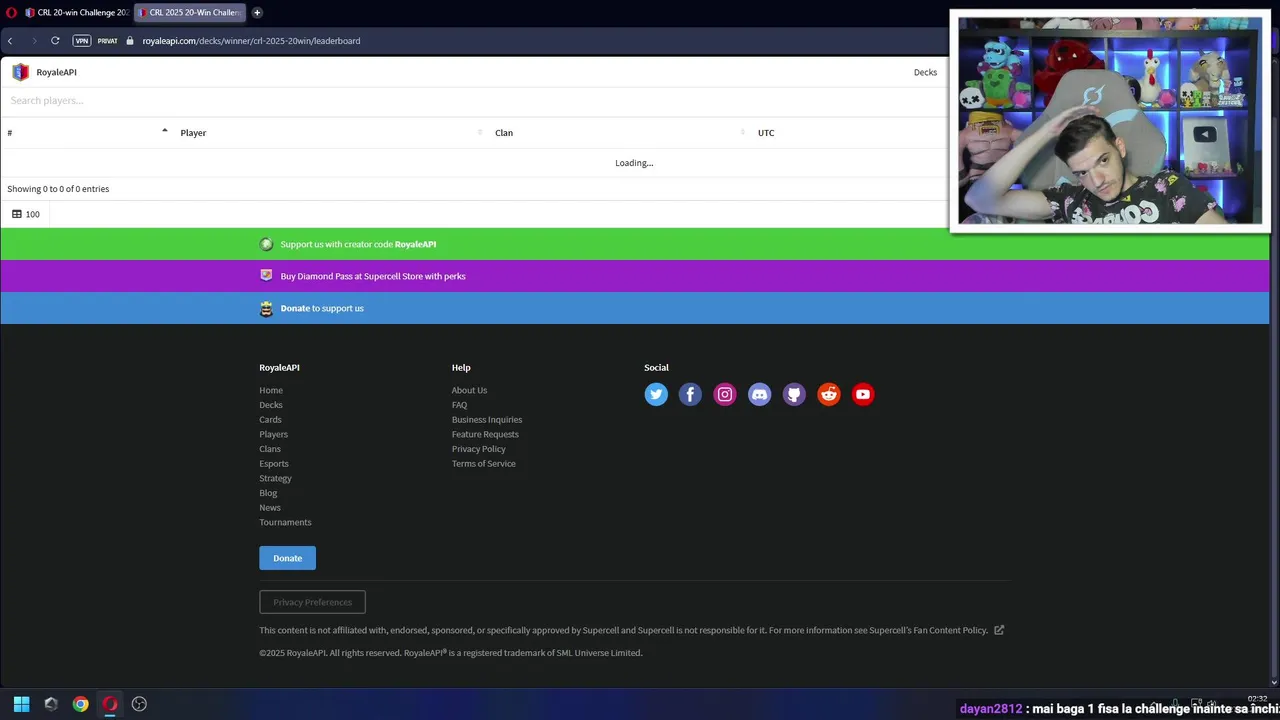Viewport: 1280px width, 720px height.
Task: Go to Home in footer
Action: pyautogui.click(x=271, y=390)
